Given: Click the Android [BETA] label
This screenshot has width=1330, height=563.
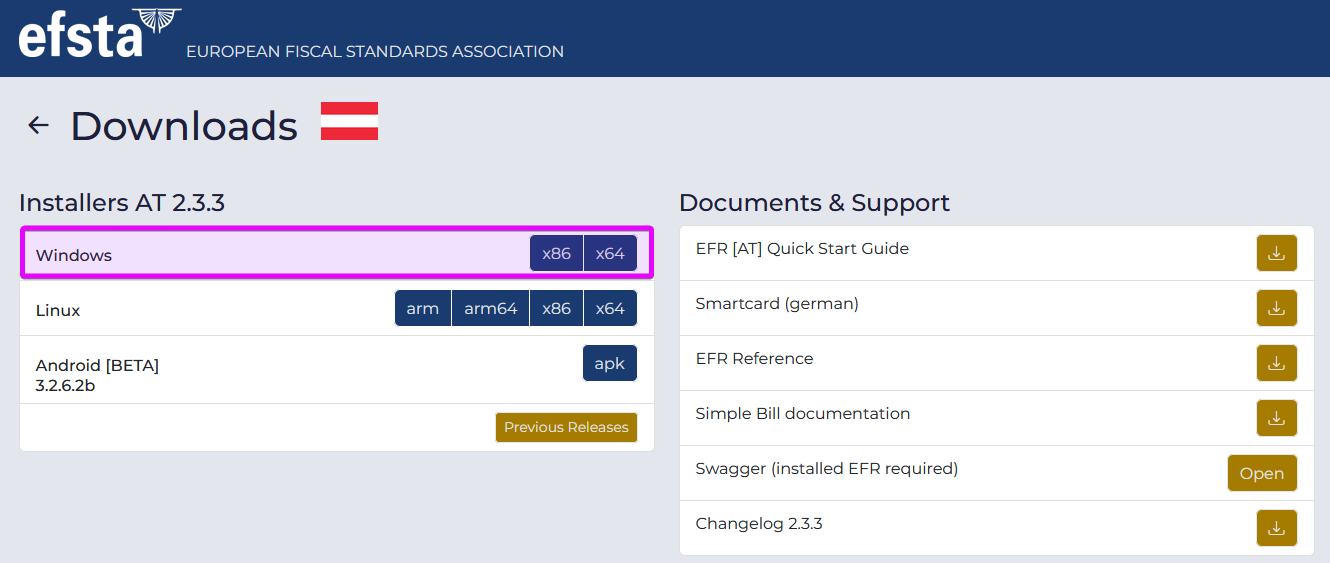Looking at the screenshot, I should tap(97, 365).
